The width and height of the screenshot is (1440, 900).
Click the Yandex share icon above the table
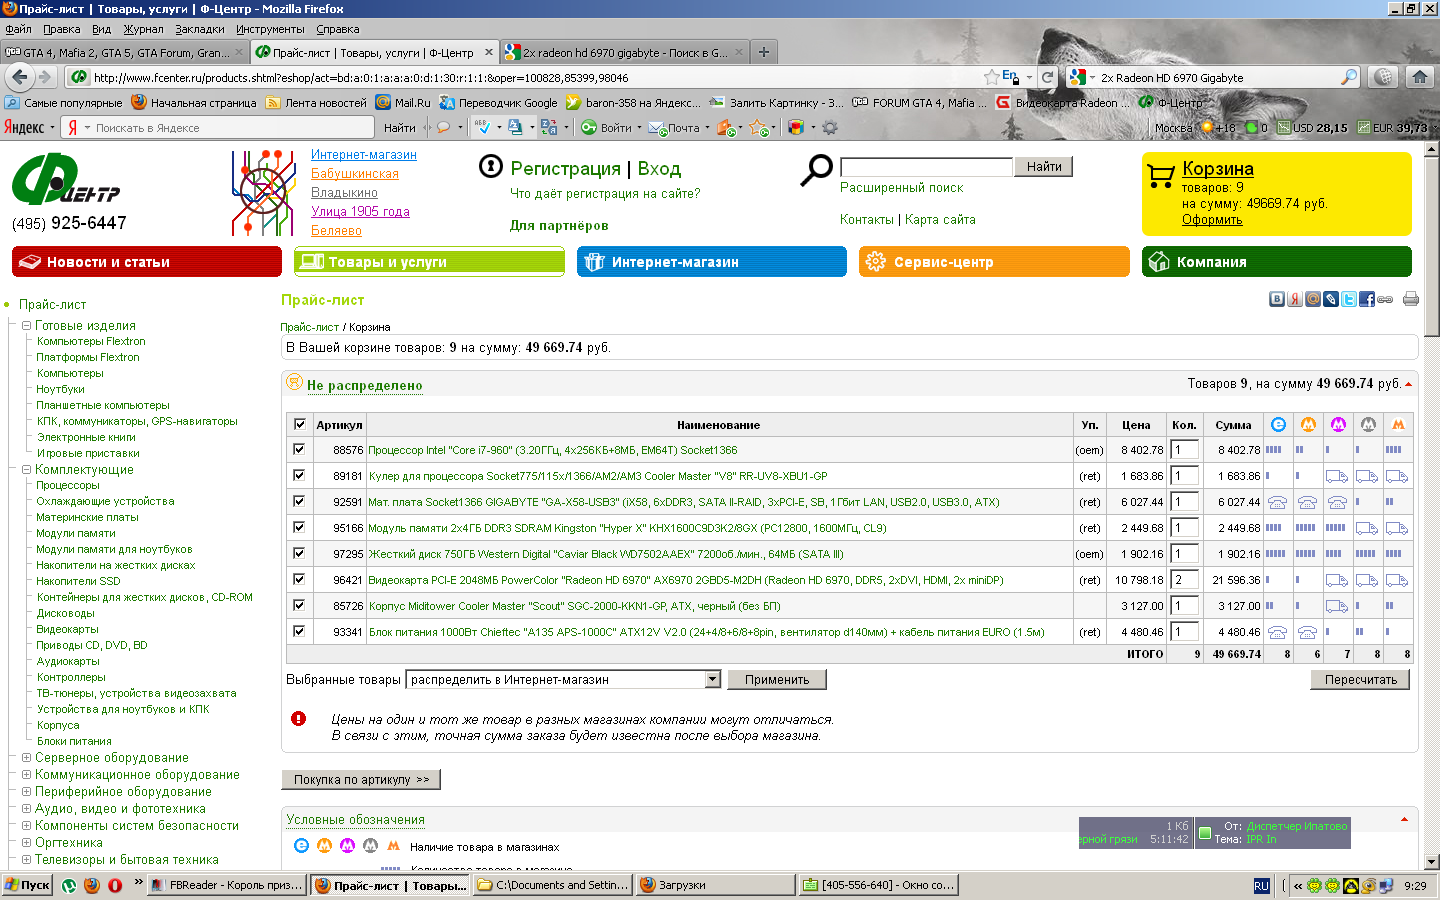[x=1295, y=299]
